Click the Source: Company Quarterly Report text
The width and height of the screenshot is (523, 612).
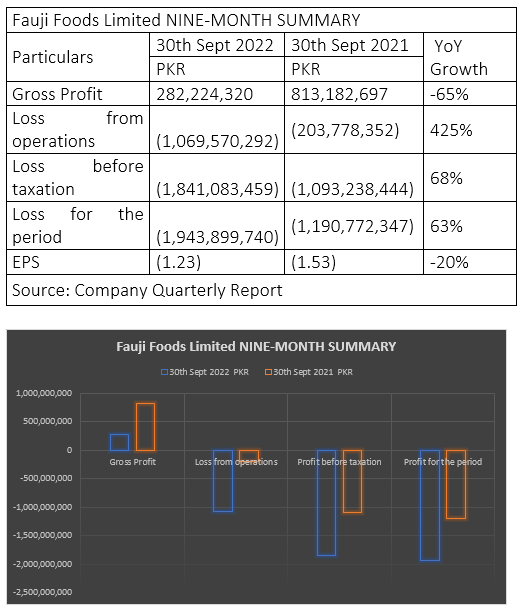(147, 290)
